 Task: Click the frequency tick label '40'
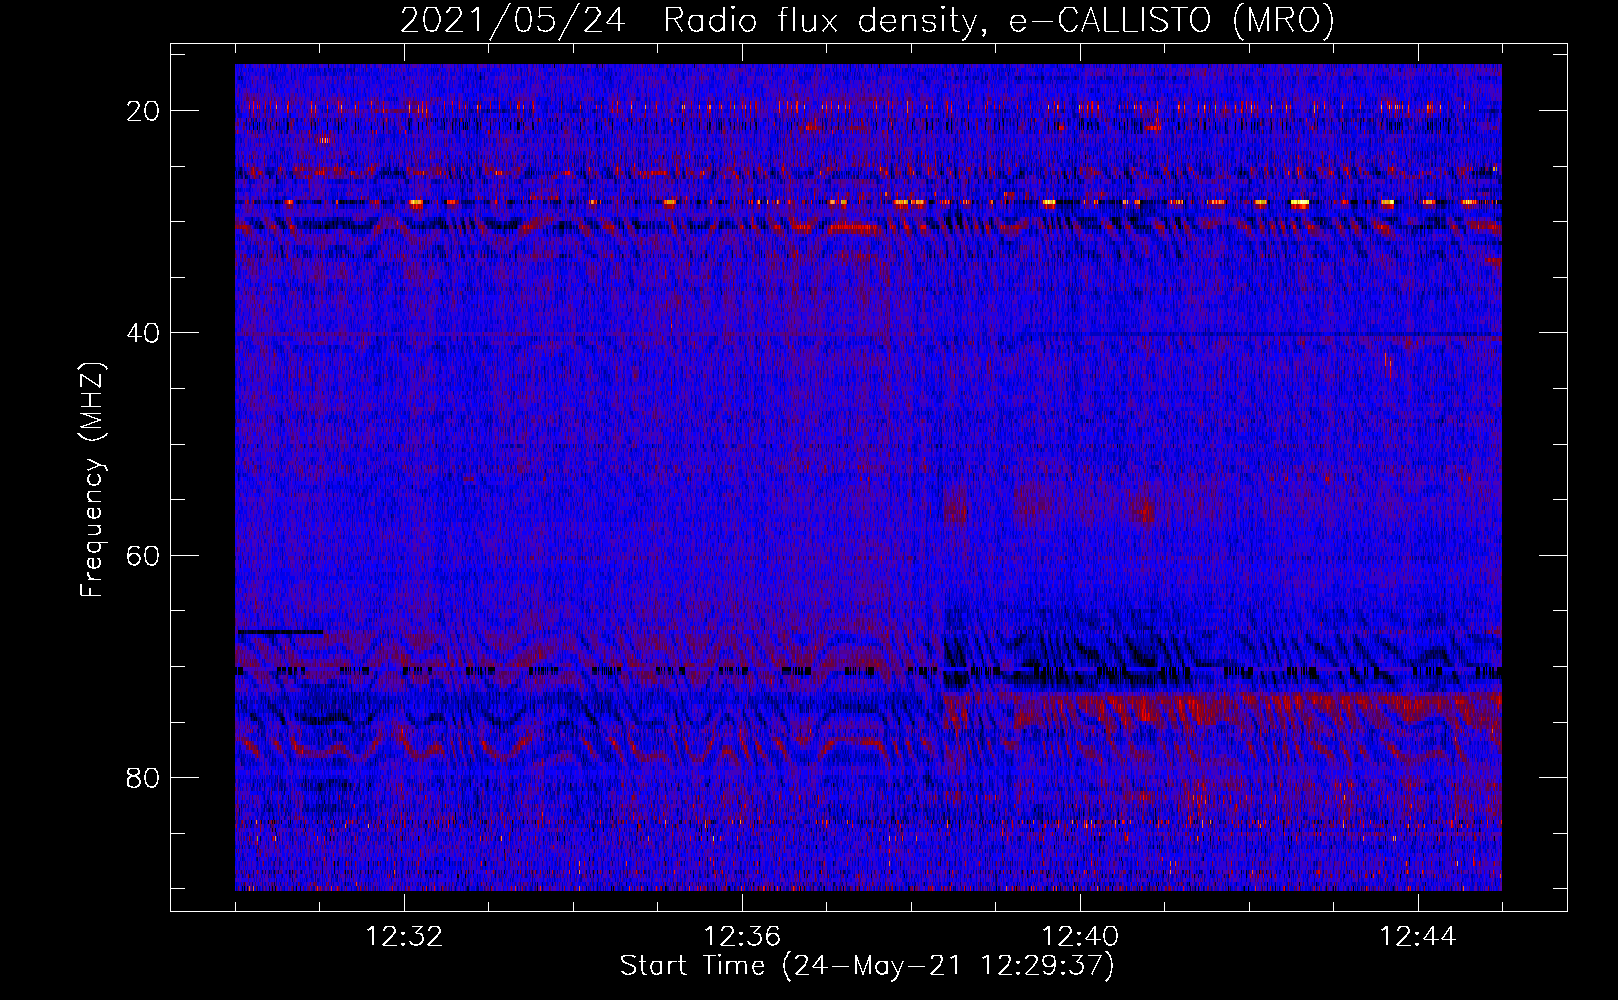[144, 332]
